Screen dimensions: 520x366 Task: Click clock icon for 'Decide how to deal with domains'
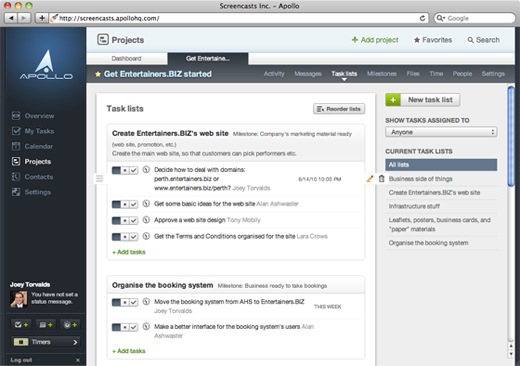[146, 170]
